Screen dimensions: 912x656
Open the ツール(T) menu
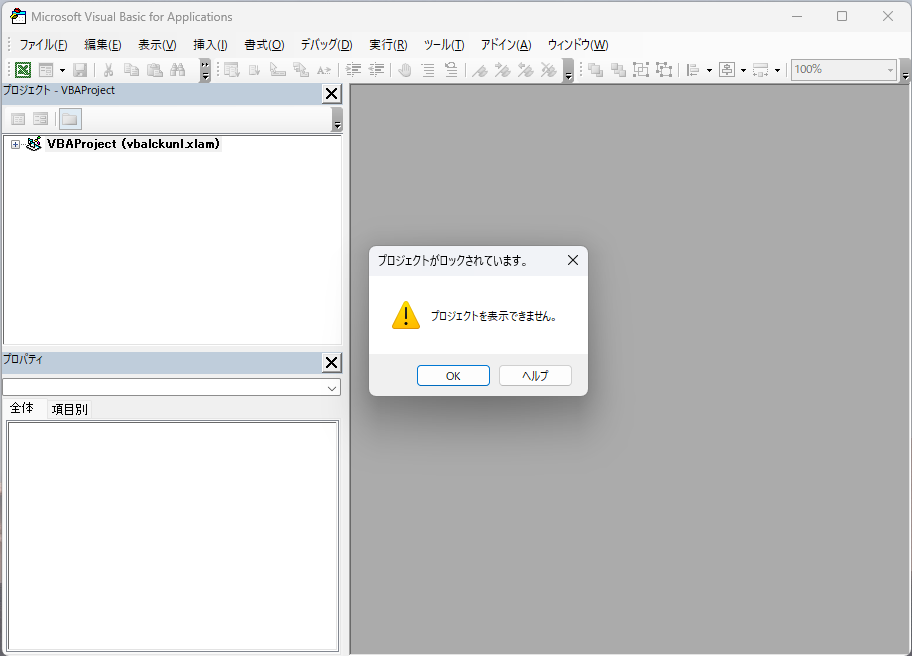click(x=443, y=45)
